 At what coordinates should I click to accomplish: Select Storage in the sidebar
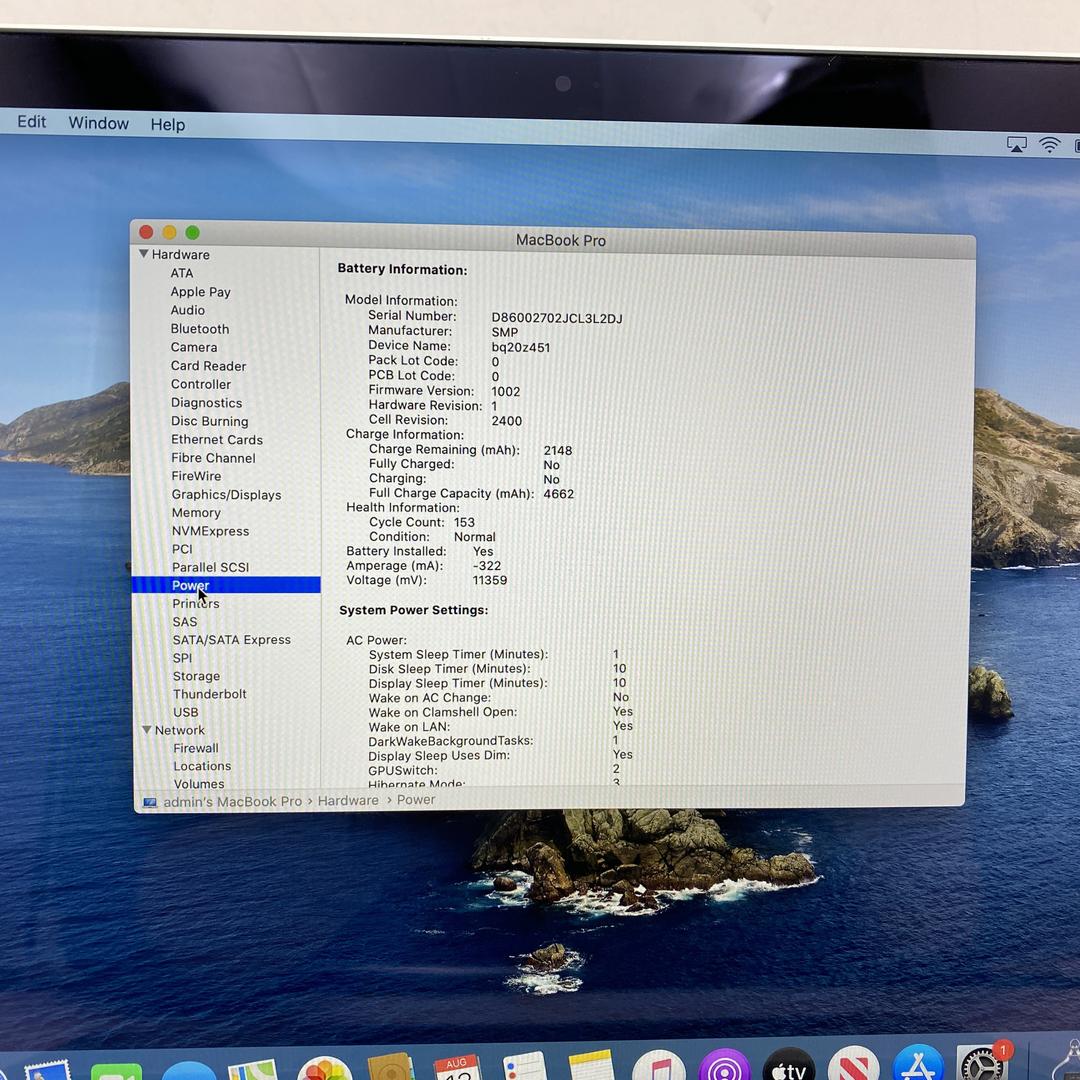(196, 676)
